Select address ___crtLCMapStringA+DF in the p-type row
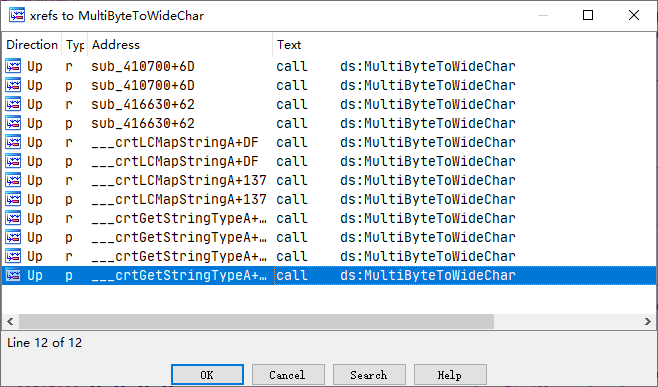Screen dimensions: 658x387 [x=175, y=161]
